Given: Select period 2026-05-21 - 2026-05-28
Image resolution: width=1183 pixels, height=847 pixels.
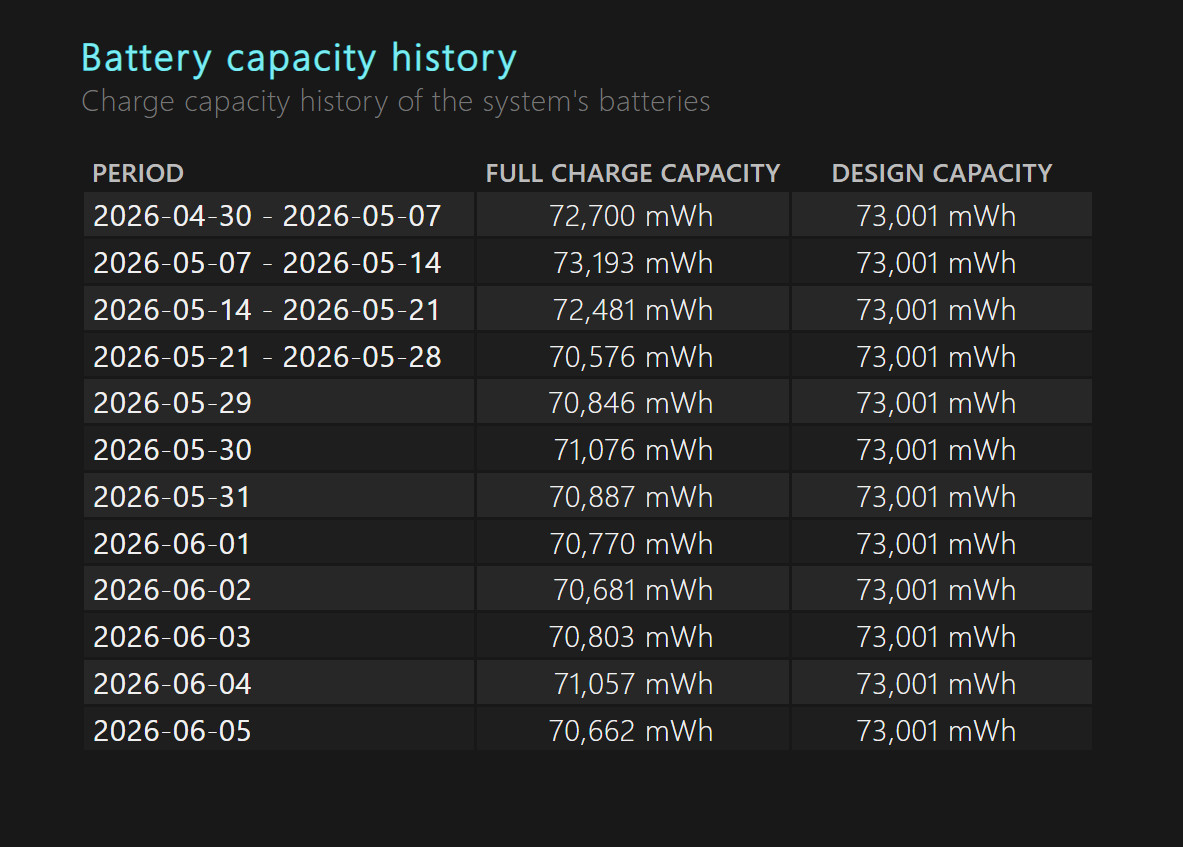Looking at the screenshot, I should click(267, 357).
